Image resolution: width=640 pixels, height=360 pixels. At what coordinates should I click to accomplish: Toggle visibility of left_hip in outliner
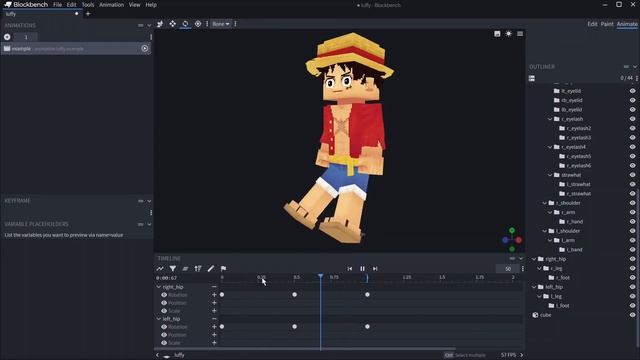coord(633,287)
